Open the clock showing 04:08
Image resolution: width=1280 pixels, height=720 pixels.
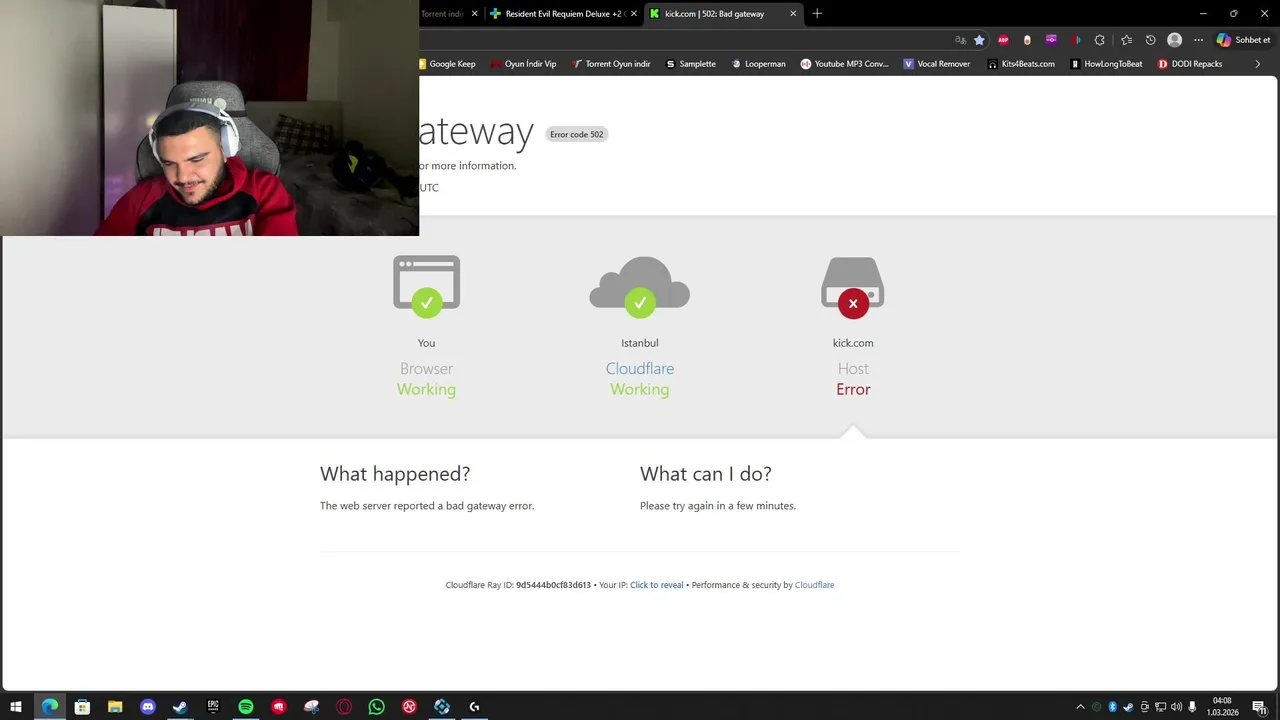[1222, 707]
